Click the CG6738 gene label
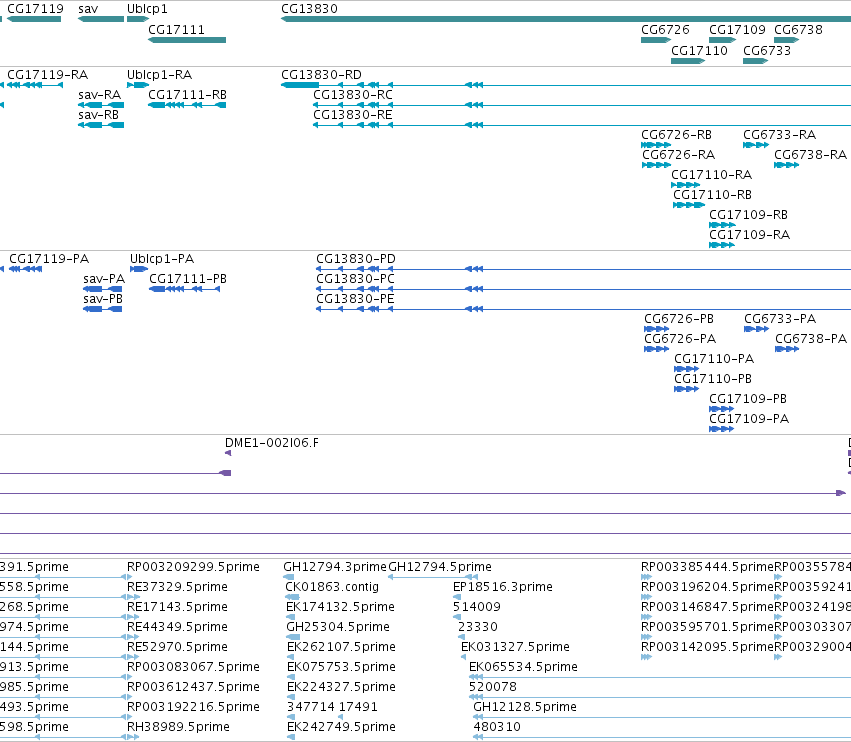851x742 pixels. 798,29
